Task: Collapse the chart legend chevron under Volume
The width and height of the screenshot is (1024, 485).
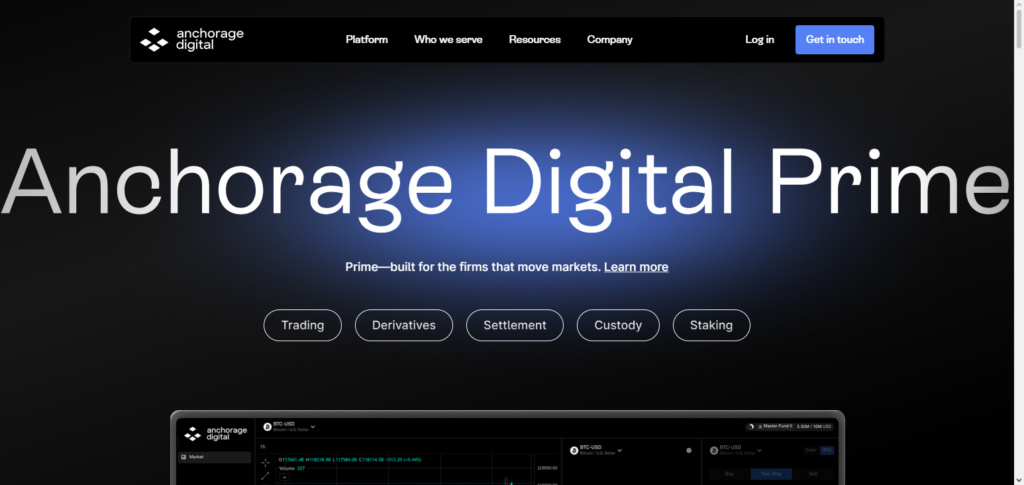Action: pos(285,477)
